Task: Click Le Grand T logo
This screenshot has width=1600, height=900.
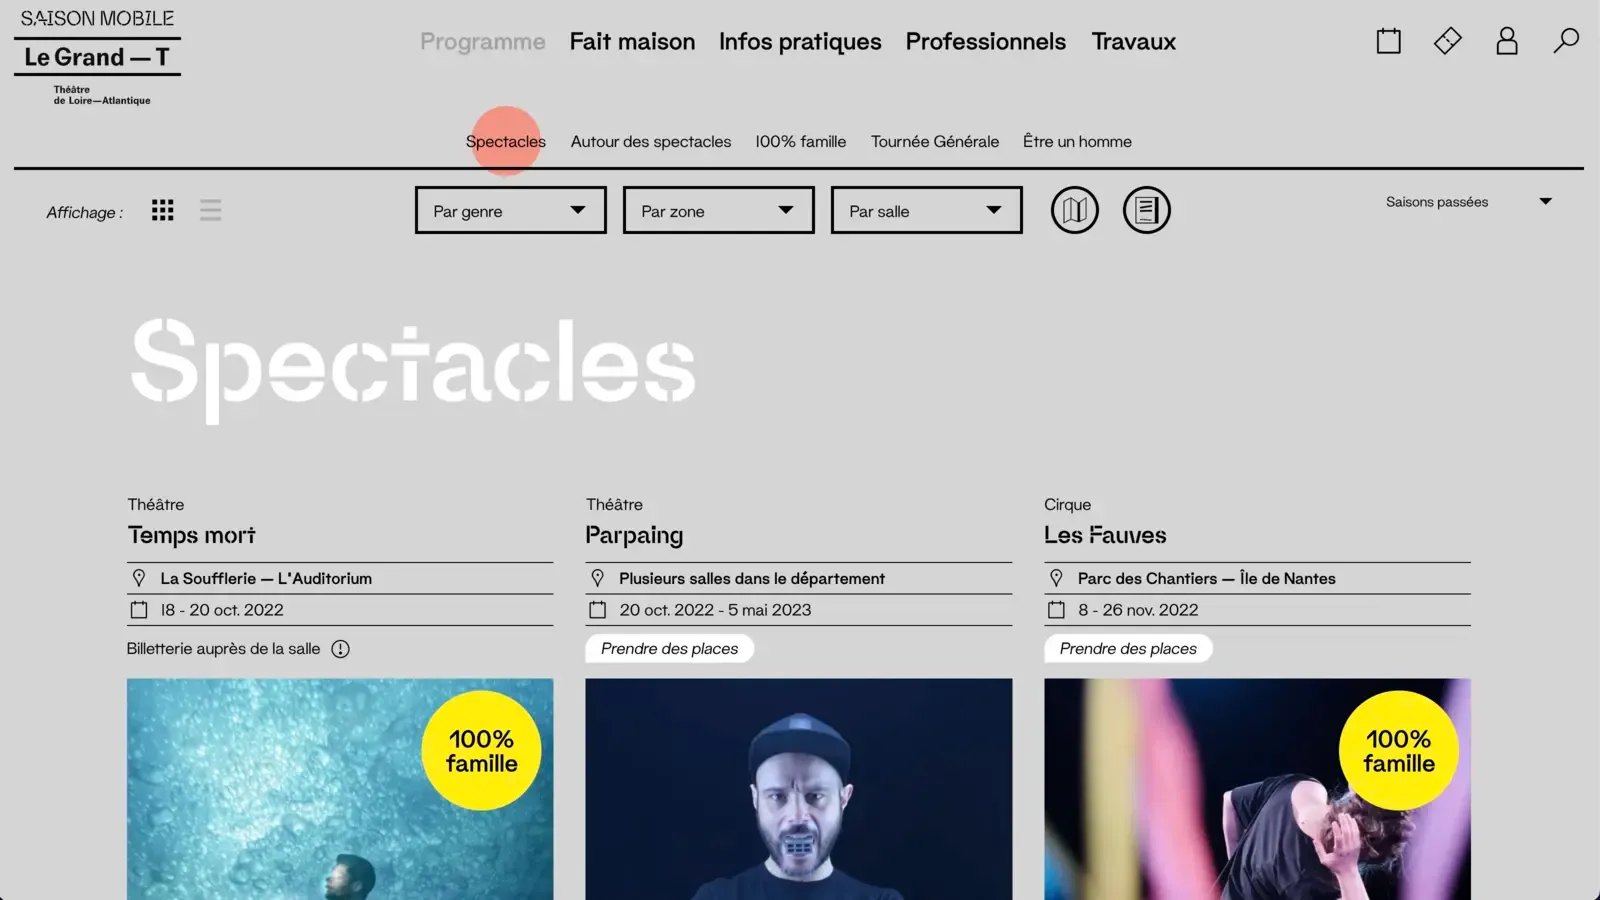Action: (x=97, y=58)
